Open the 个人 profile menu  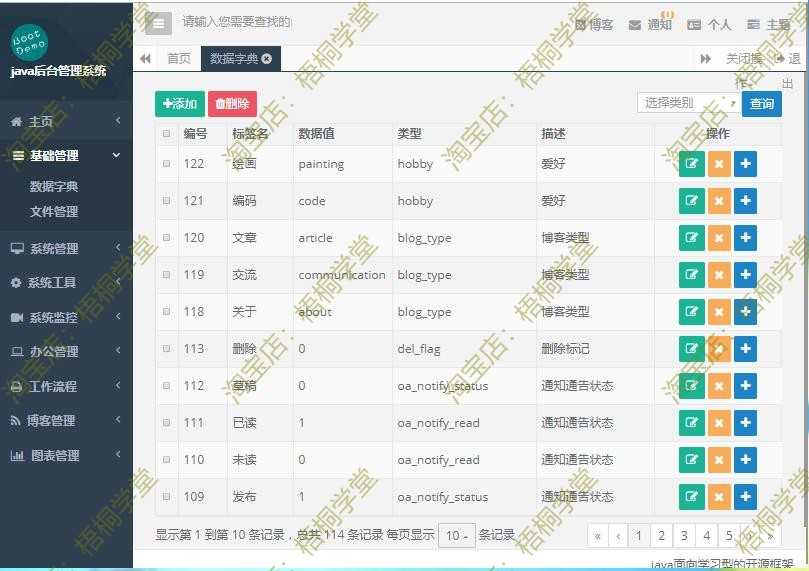pos(709,24)
